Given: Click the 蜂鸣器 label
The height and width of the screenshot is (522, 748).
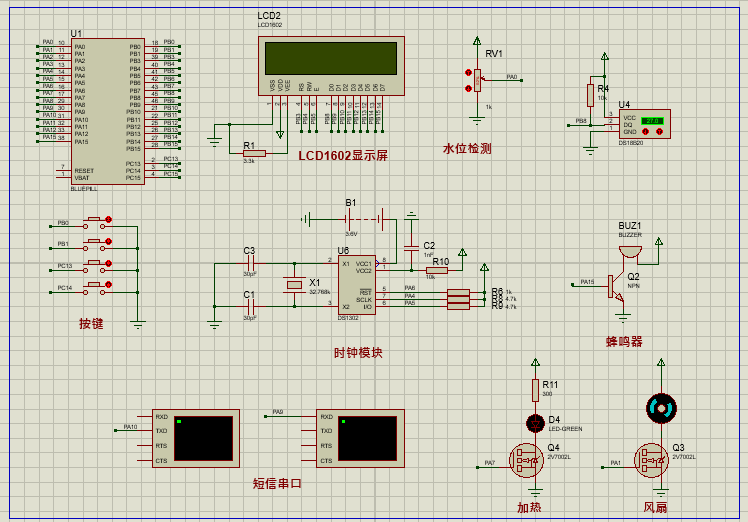Looking at the screenshot, I should tap(624, 342).
